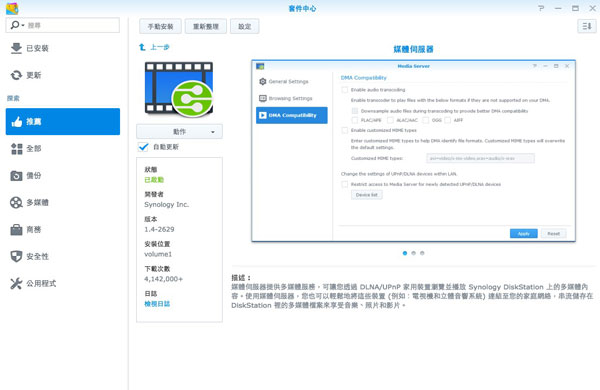Click the 多媒體 film reel icon
Screen dimensions: 600x390
16,202
